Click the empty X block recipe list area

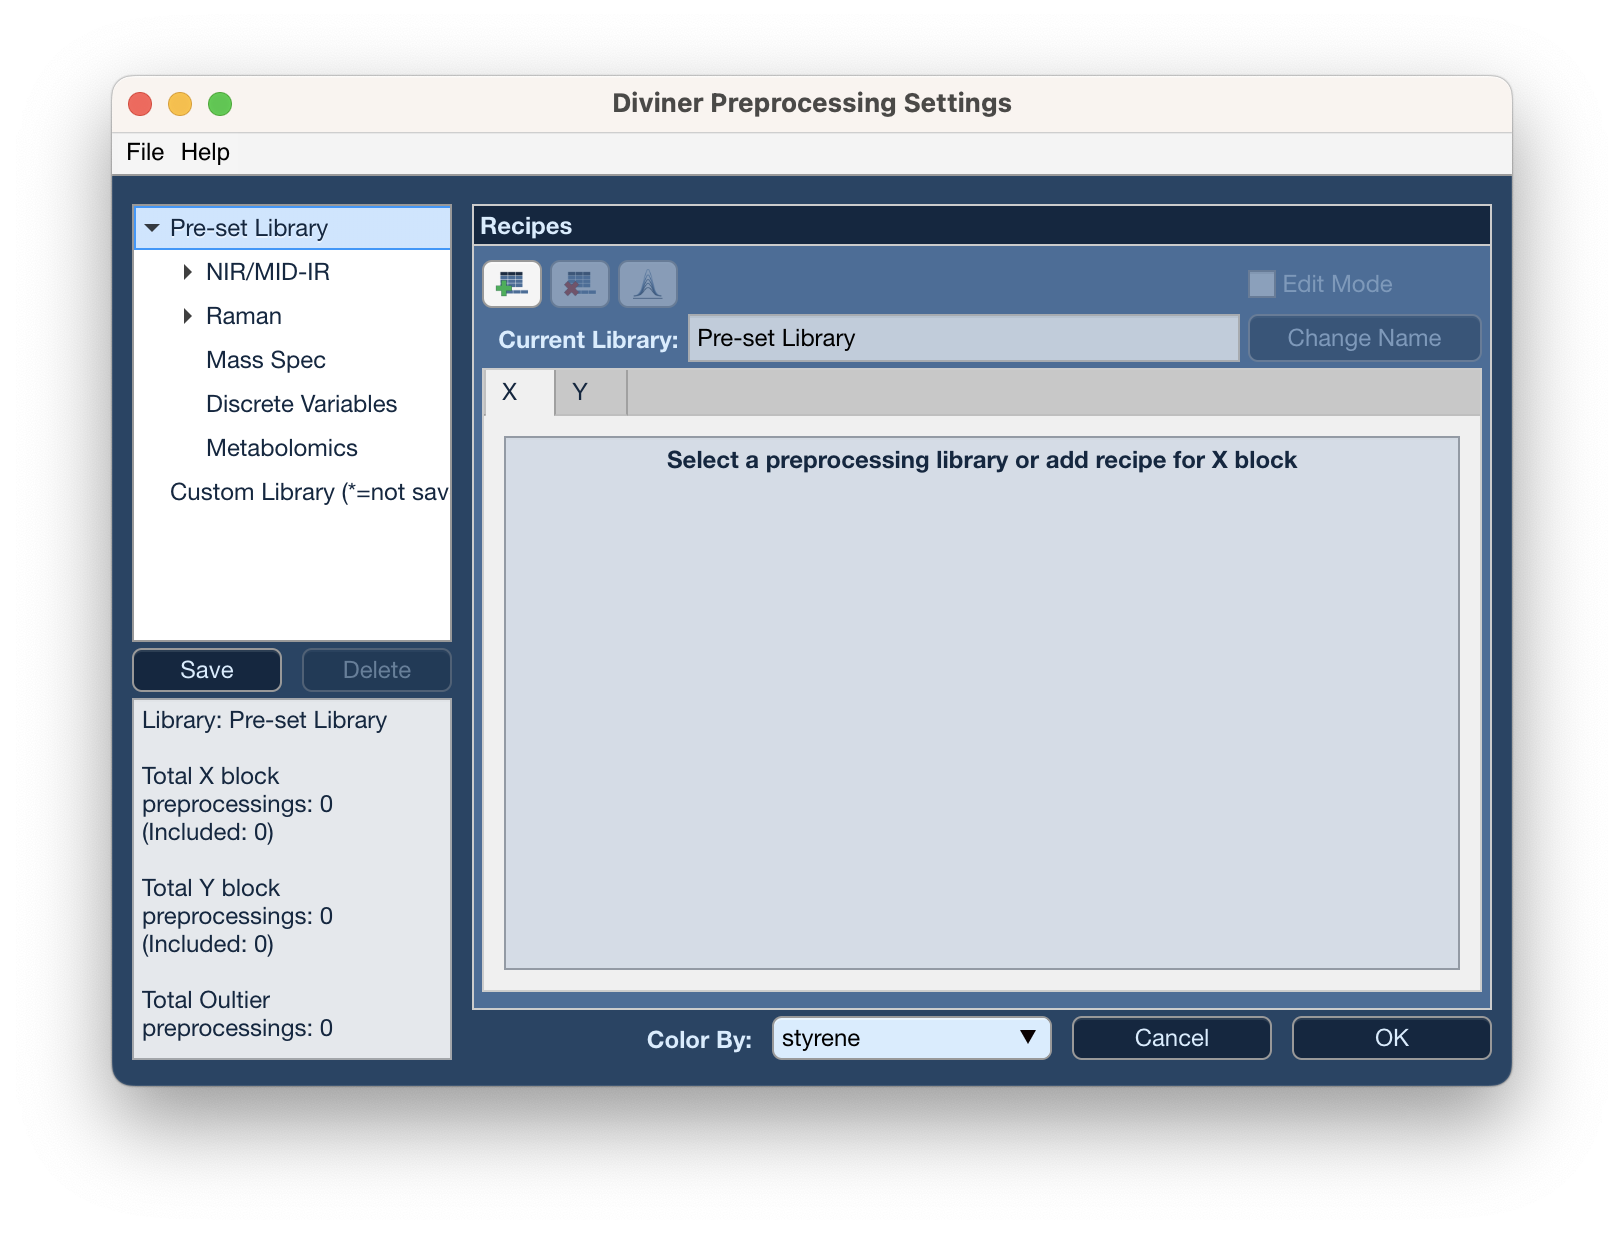[982, 703]
